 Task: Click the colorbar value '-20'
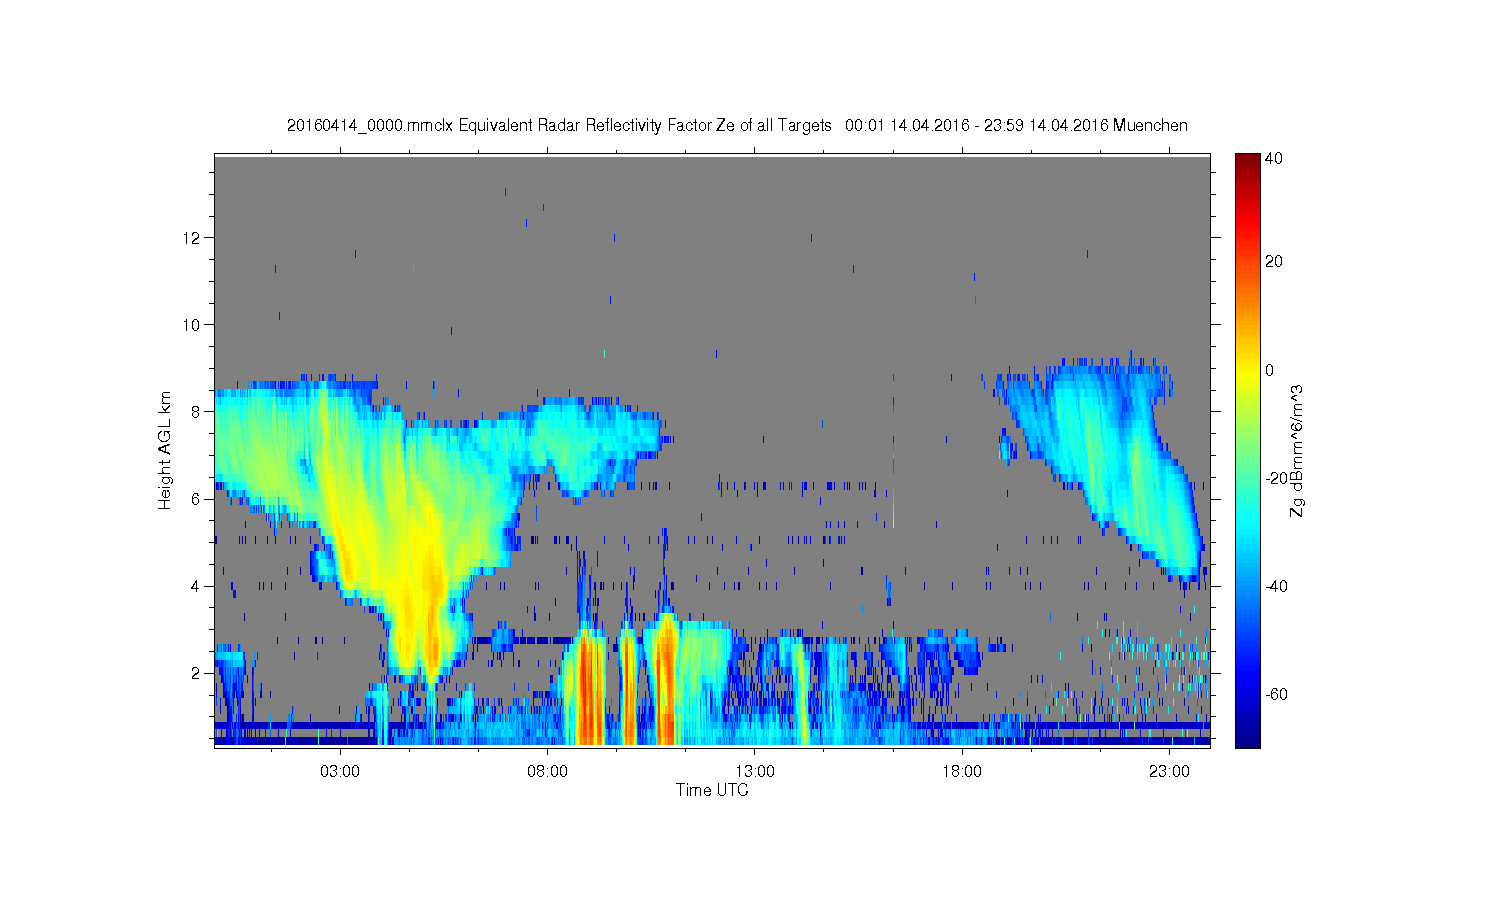pos(1276,478)
